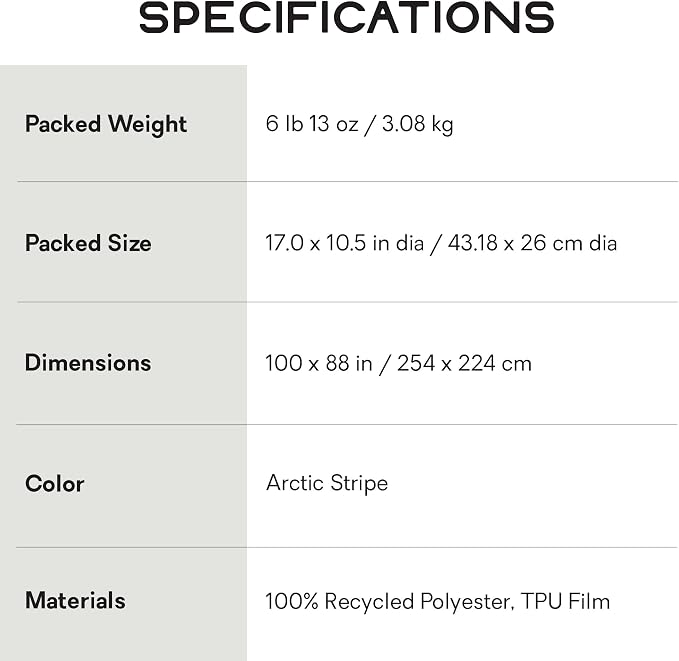
Task: Select the Color label
Action: [x=55, y=483]
